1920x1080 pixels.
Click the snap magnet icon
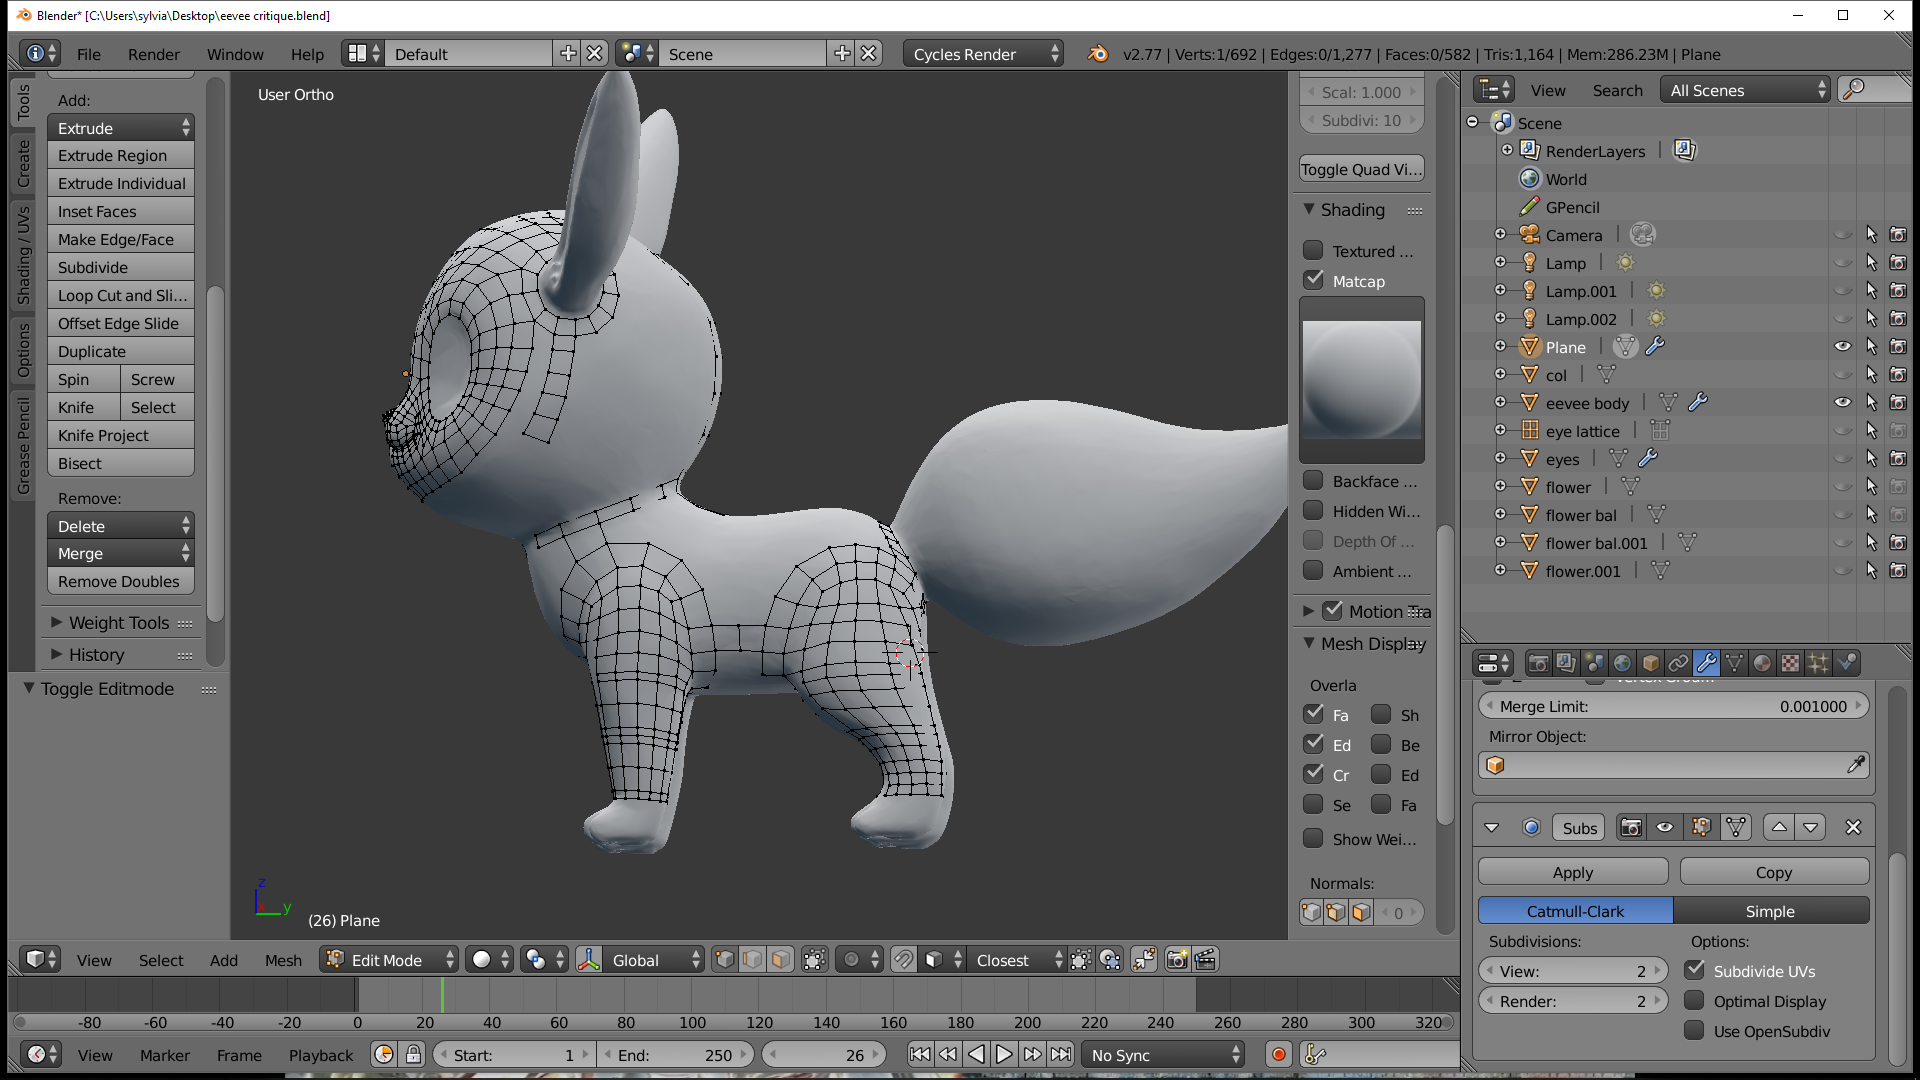coord(903,960)
